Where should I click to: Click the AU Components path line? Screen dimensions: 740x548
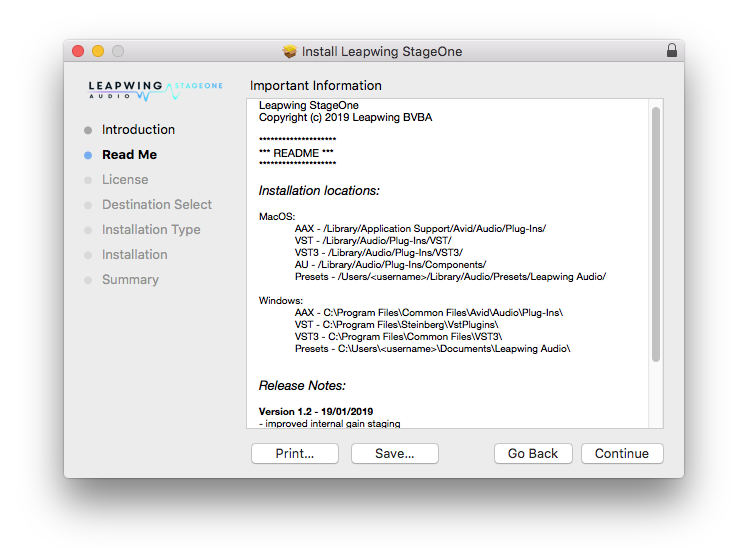click(x=390, y=265)
